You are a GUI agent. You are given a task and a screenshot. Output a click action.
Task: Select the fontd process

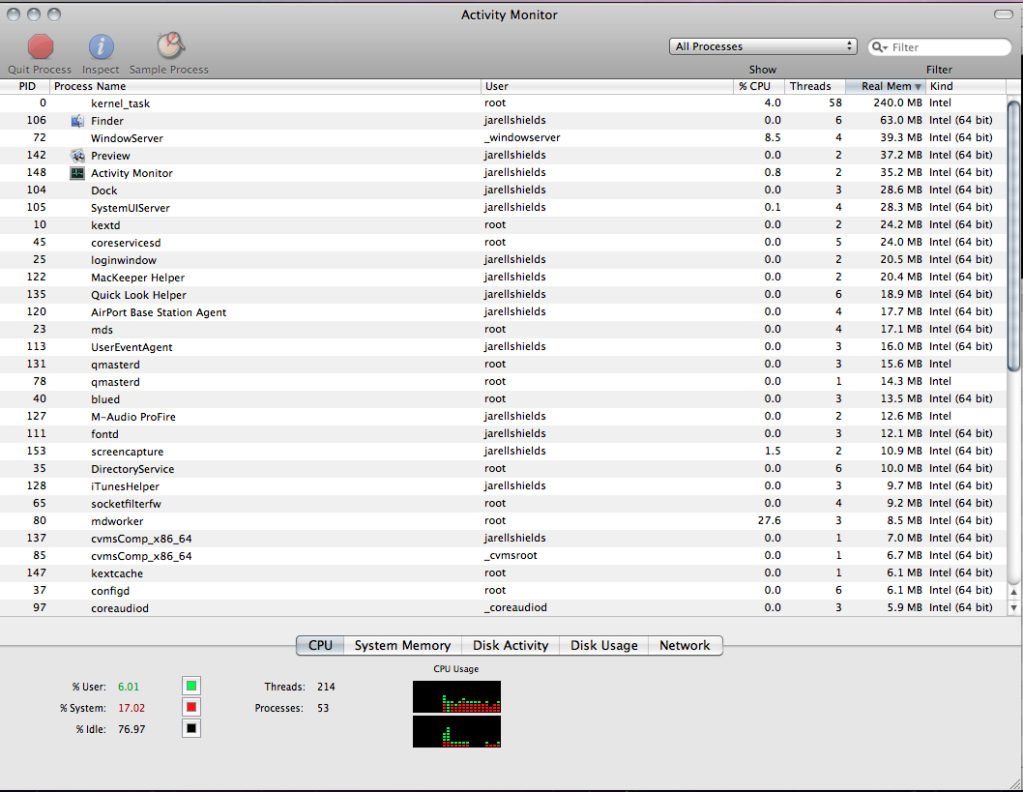point(503,434)
